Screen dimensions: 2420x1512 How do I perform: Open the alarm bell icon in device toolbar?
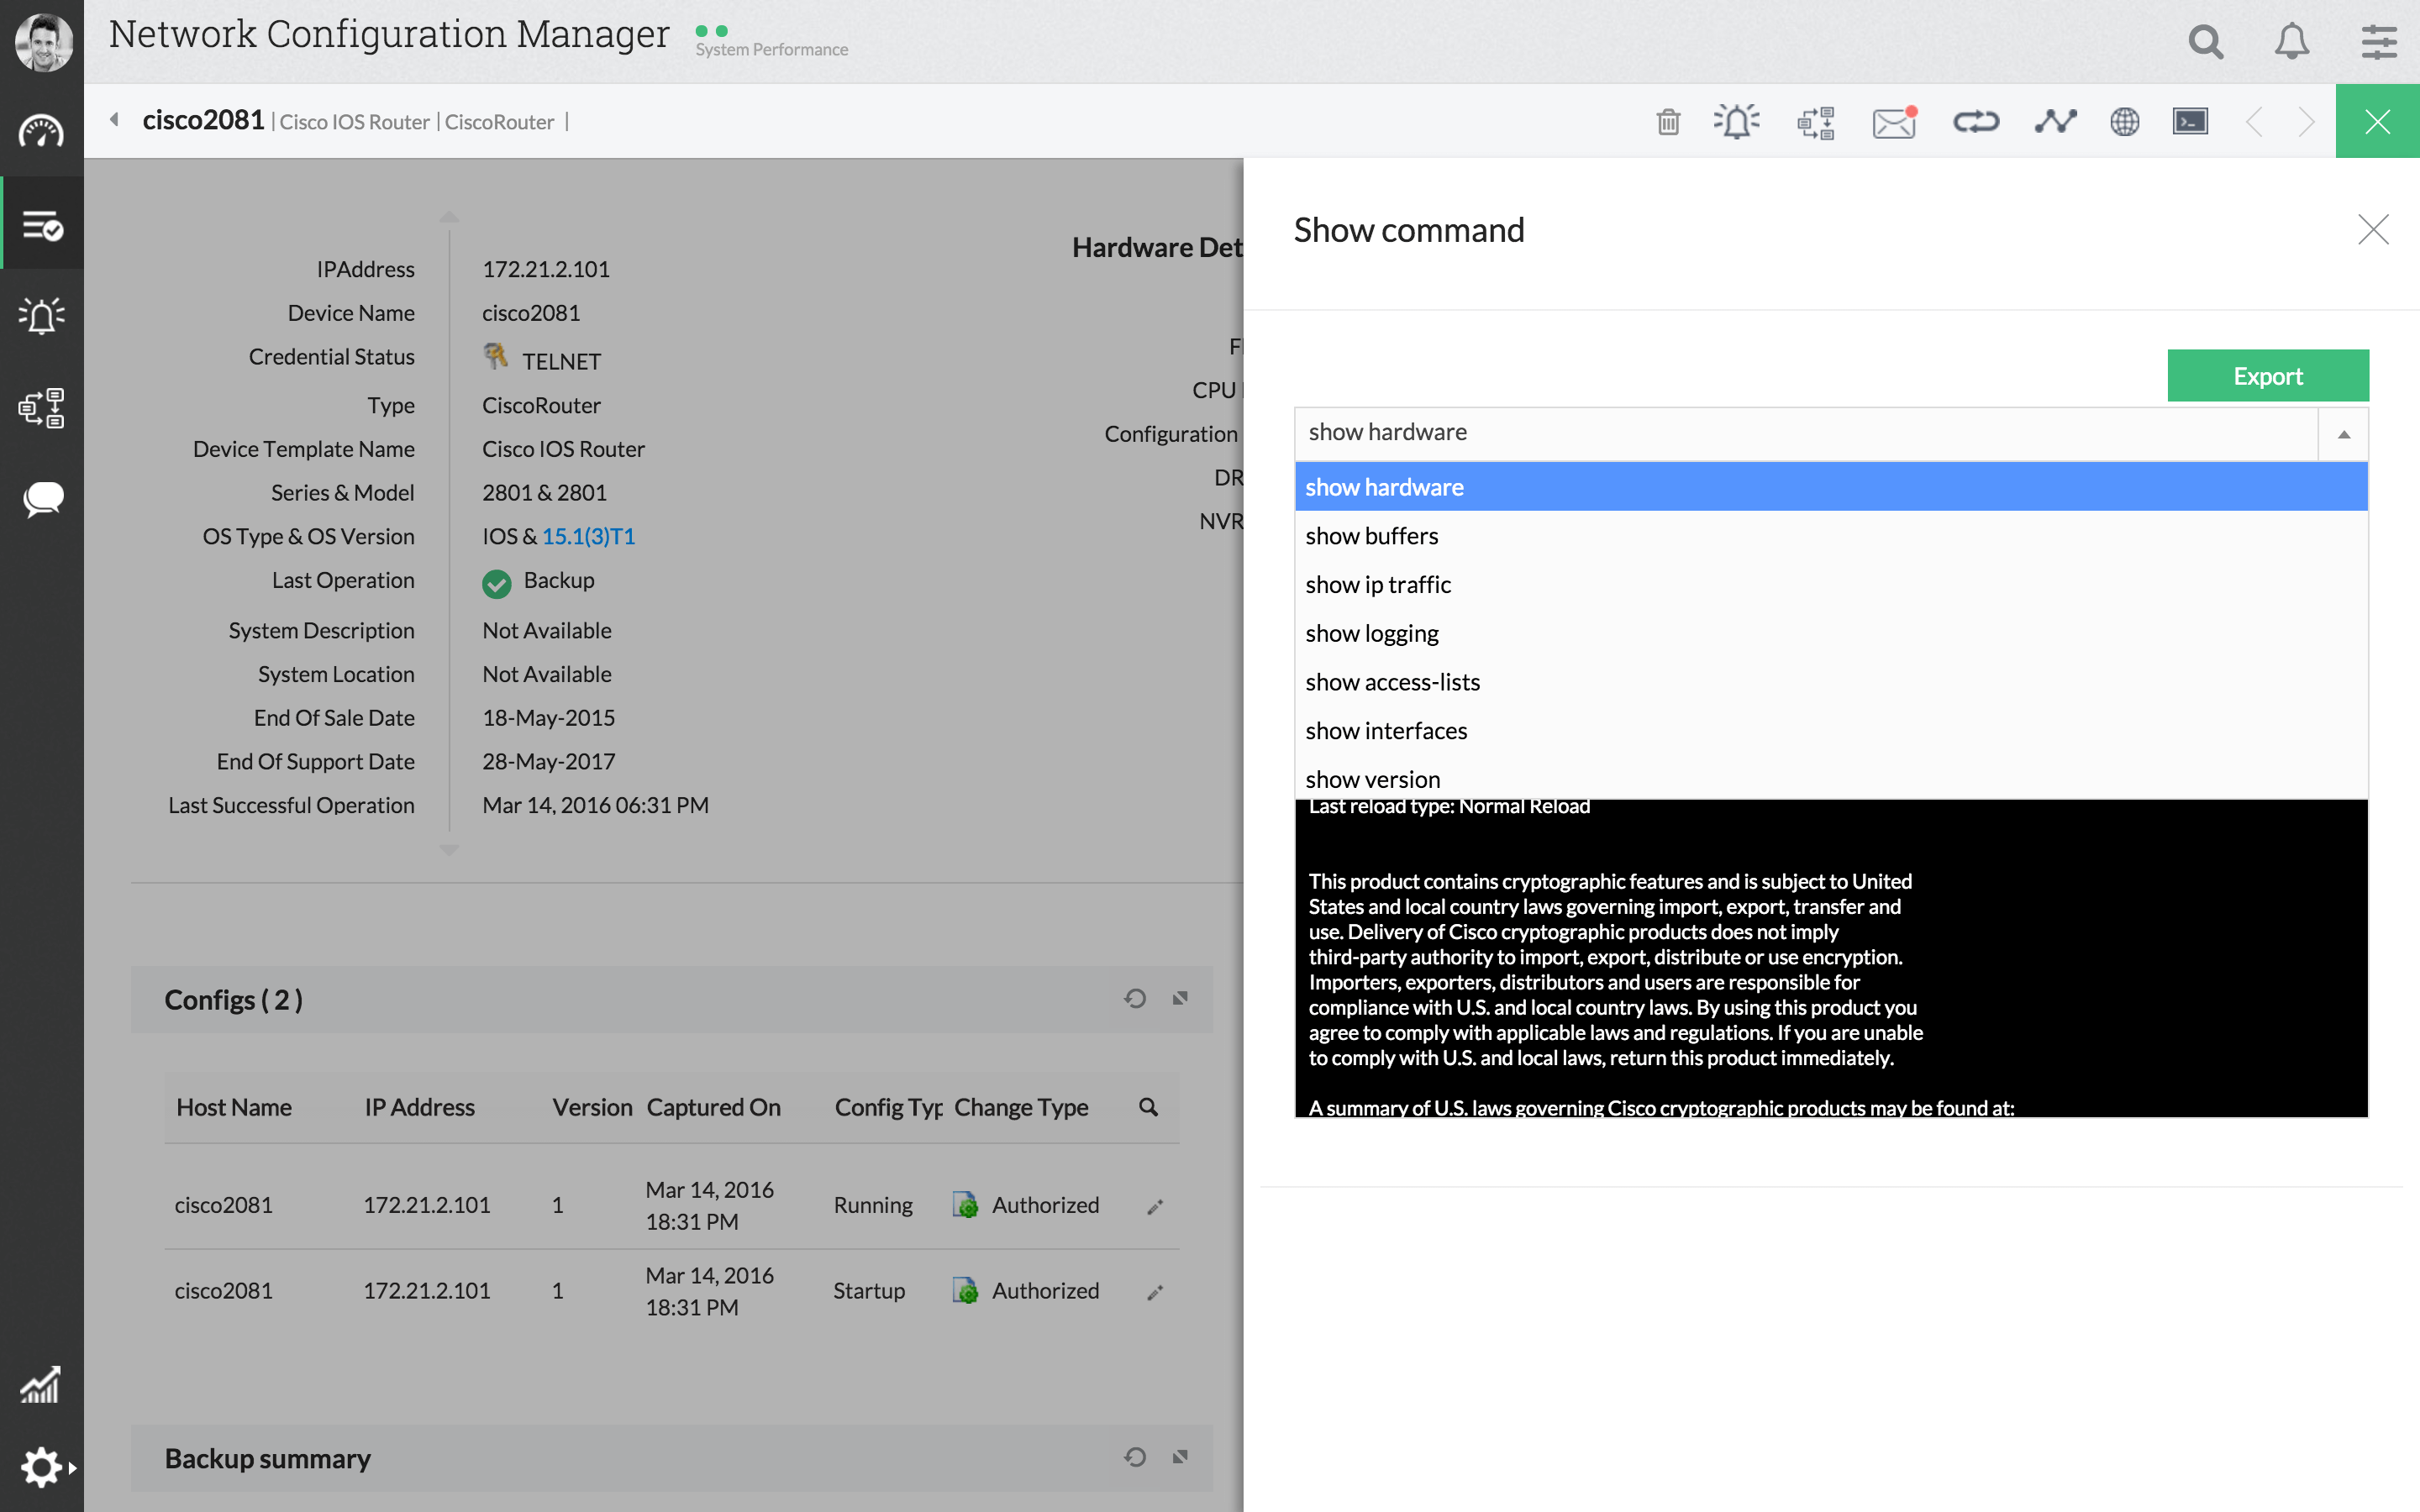(x=1737, y=122)
